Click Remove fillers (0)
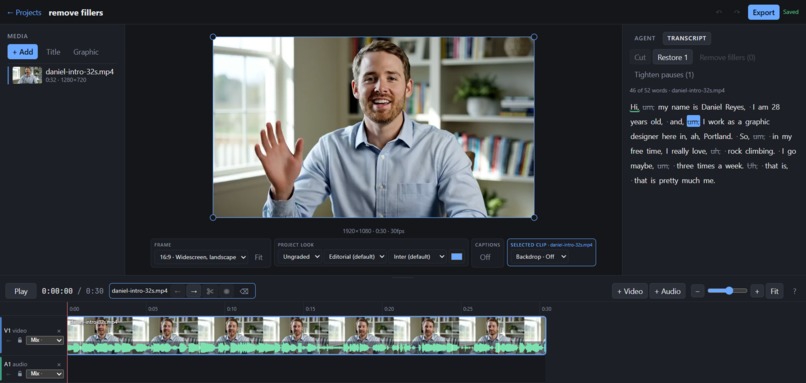Screen dimensions: 806x383 point(727,58)
